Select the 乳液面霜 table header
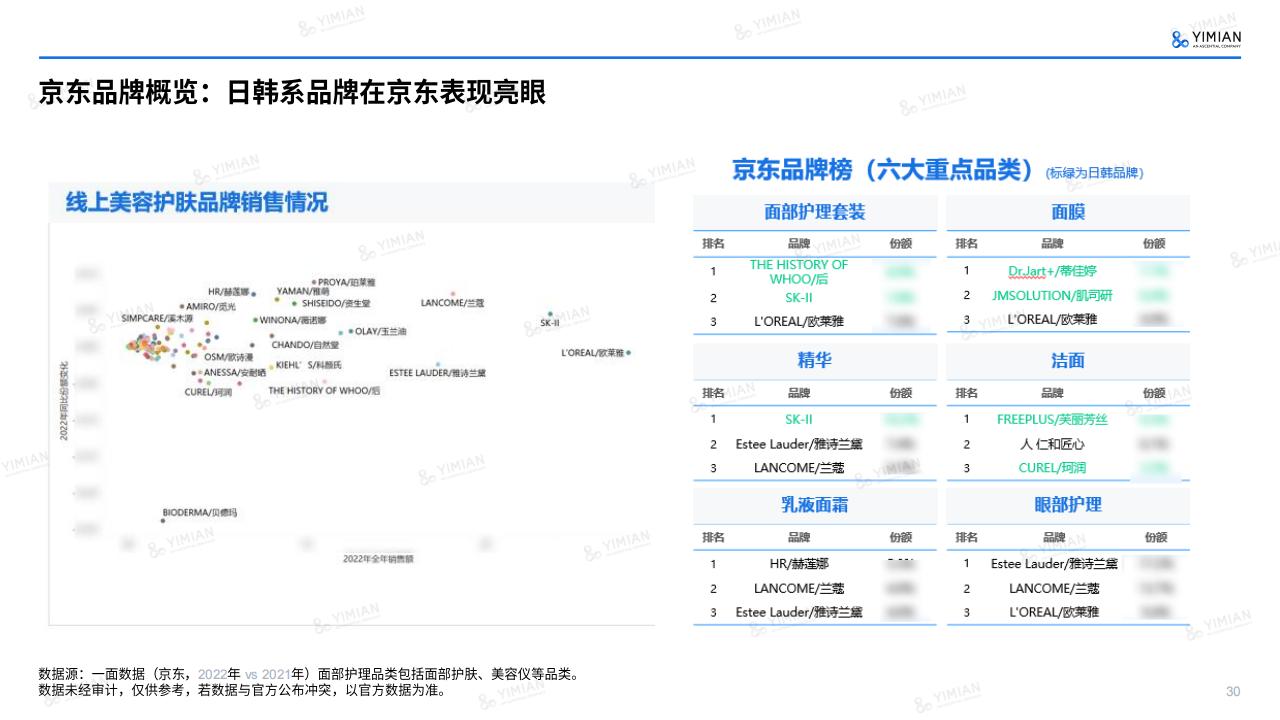 tap(814, 505)
